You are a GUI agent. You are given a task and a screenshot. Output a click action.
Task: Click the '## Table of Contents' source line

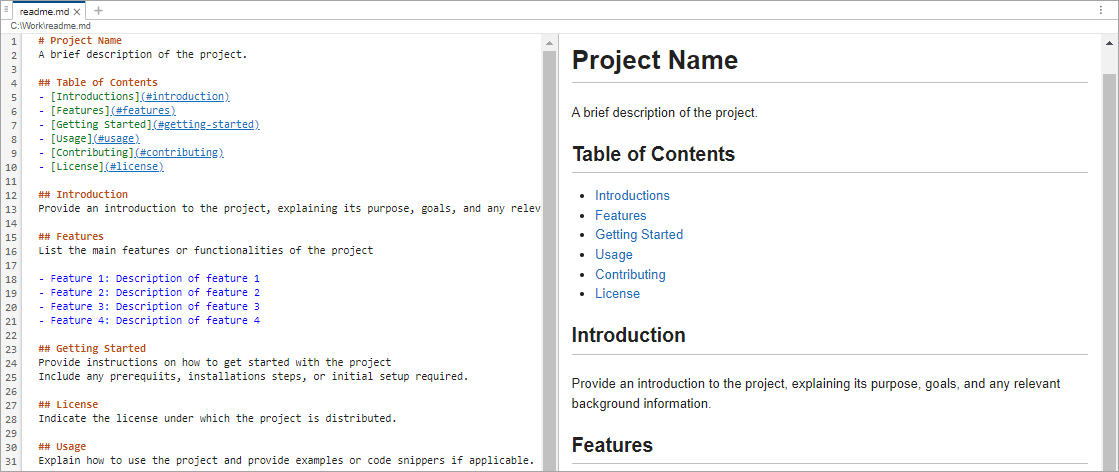(x=98, y=83)
